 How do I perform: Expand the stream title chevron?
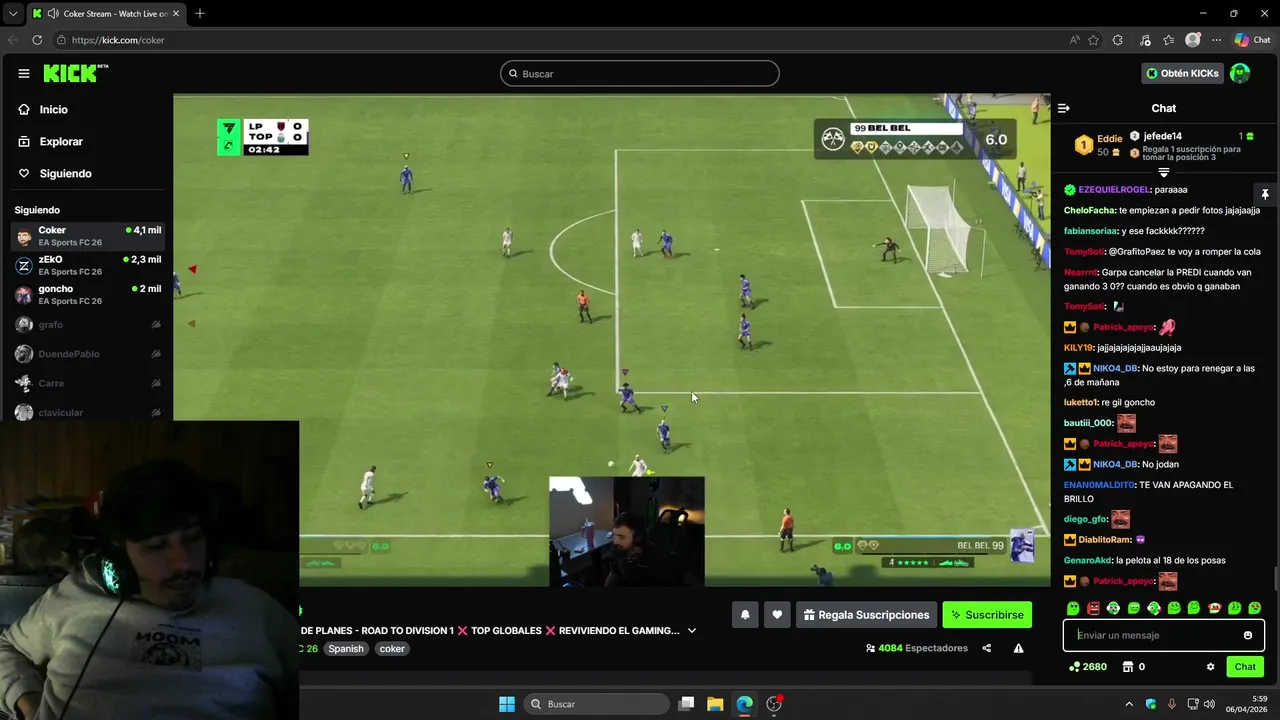click(692, 631)
